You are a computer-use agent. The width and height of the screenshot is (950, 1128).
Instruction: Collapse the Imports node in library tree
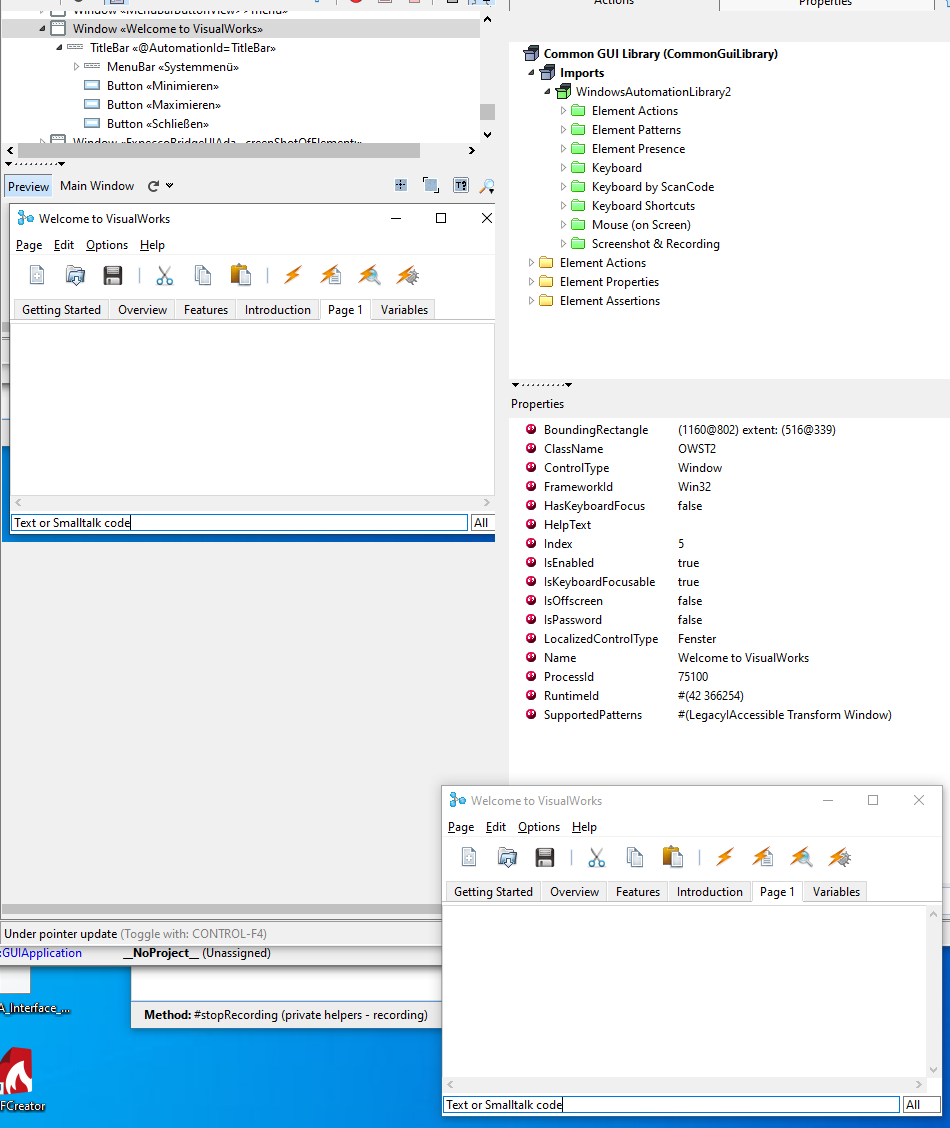coord(532,73)
